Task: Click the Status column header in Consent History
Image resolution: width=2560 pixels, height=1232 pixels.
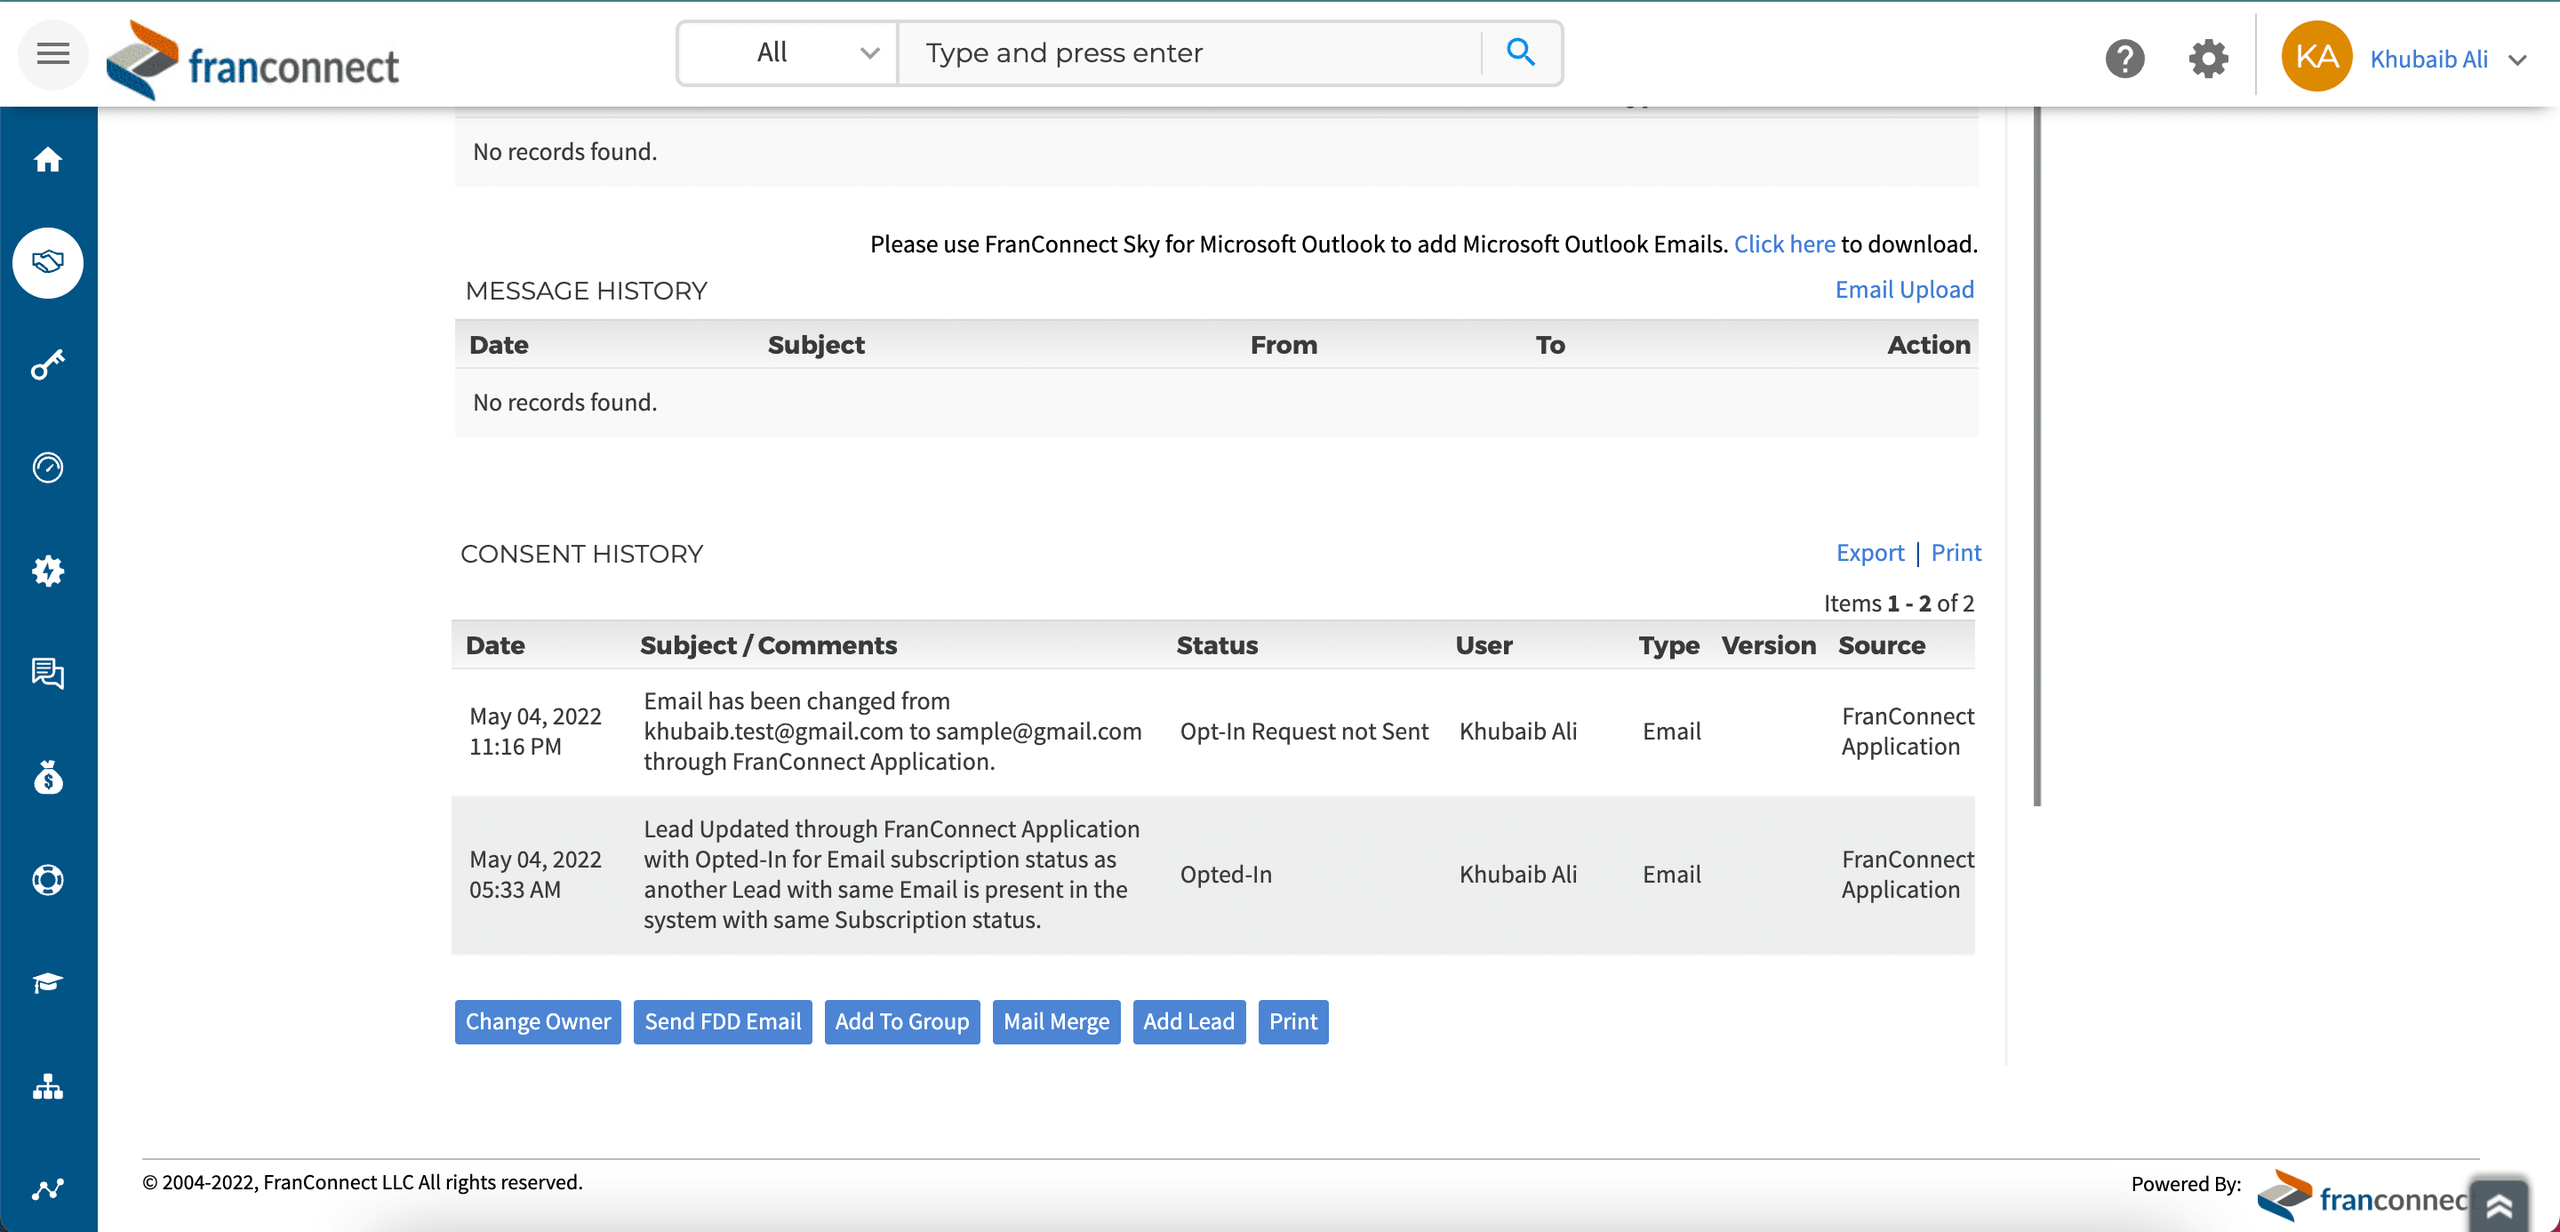Action: 1217,645
